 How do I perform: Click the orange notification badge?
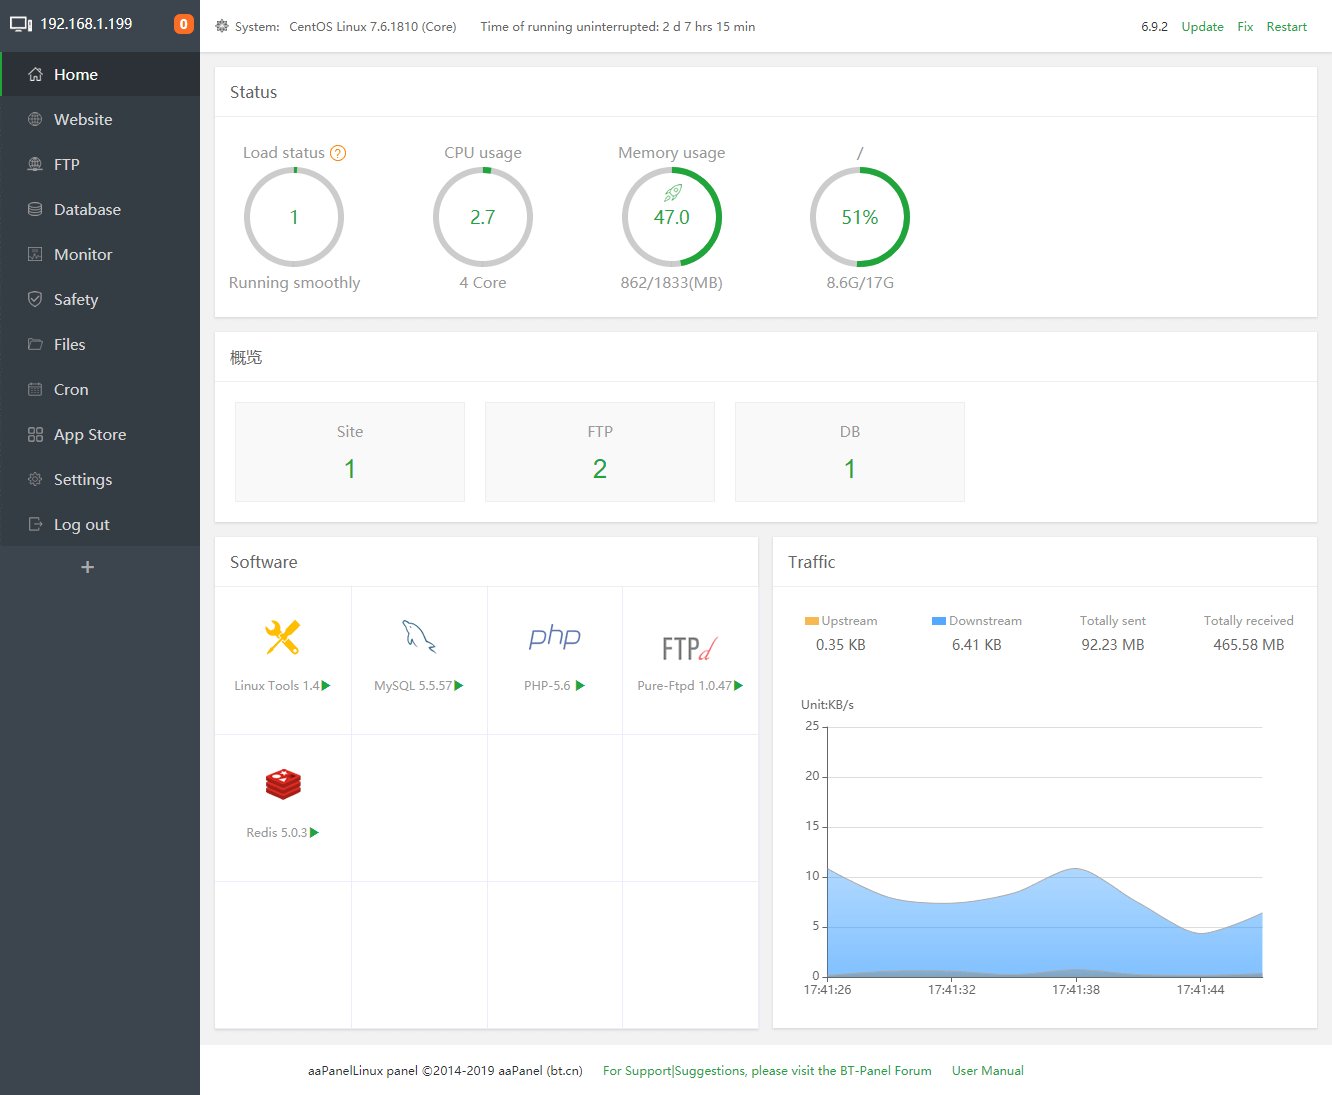click(183, 24)
